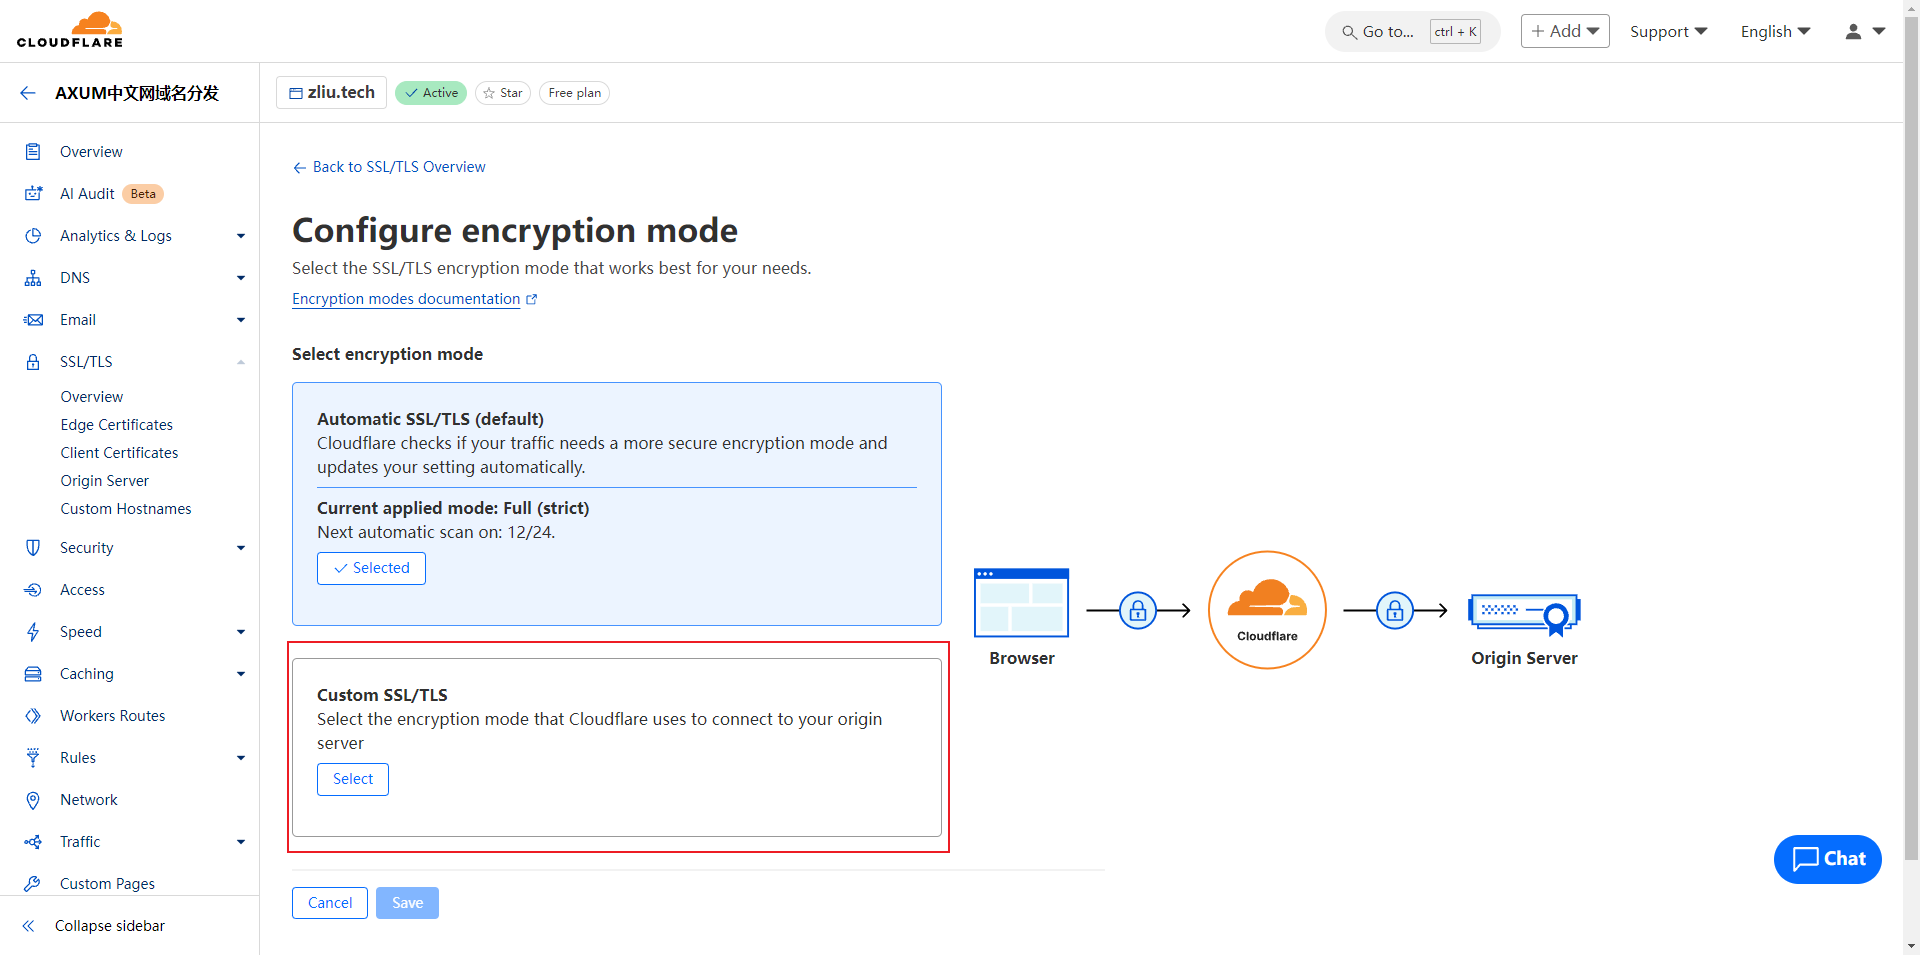Click the zliu.tech domain selector
This screenshot has height=955, width=1920.
click(x=331, y=93)
